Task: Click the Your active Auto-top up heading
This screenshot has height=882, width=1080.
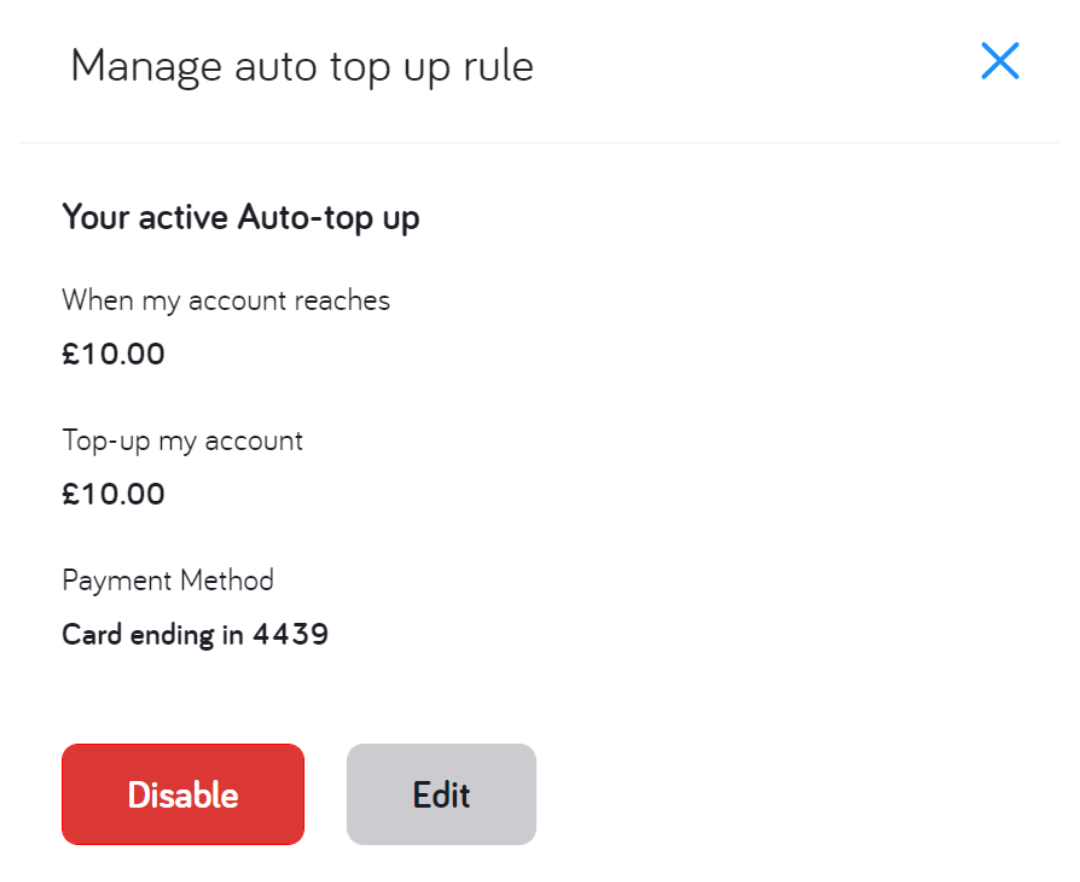Action: (241, 217)
